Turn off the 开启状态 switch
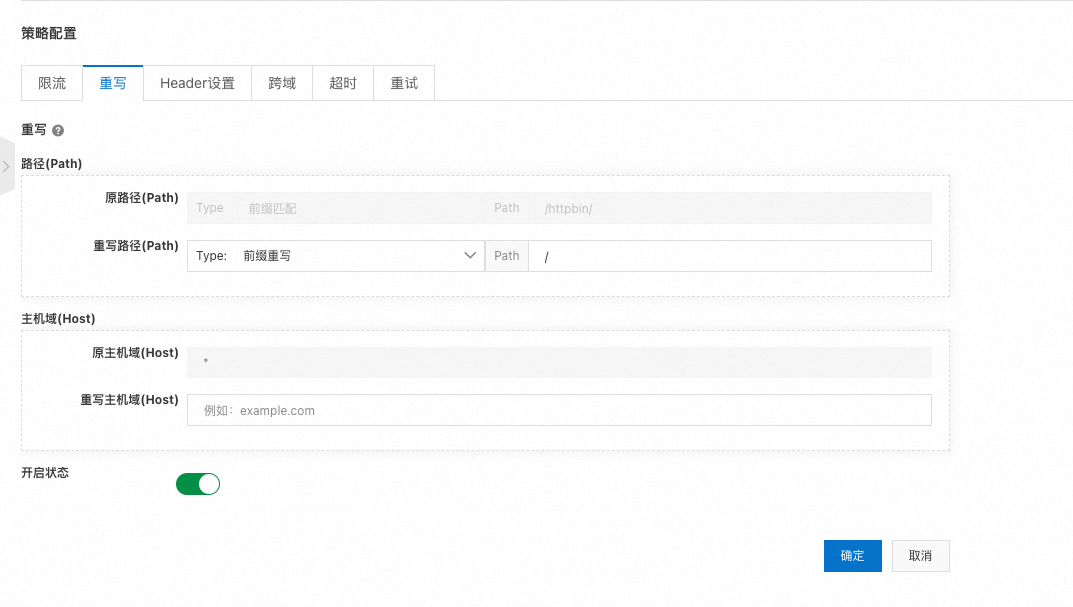The height and width of the screenshot is (607, 1073). pyautogui.click(x=198, y=484)
